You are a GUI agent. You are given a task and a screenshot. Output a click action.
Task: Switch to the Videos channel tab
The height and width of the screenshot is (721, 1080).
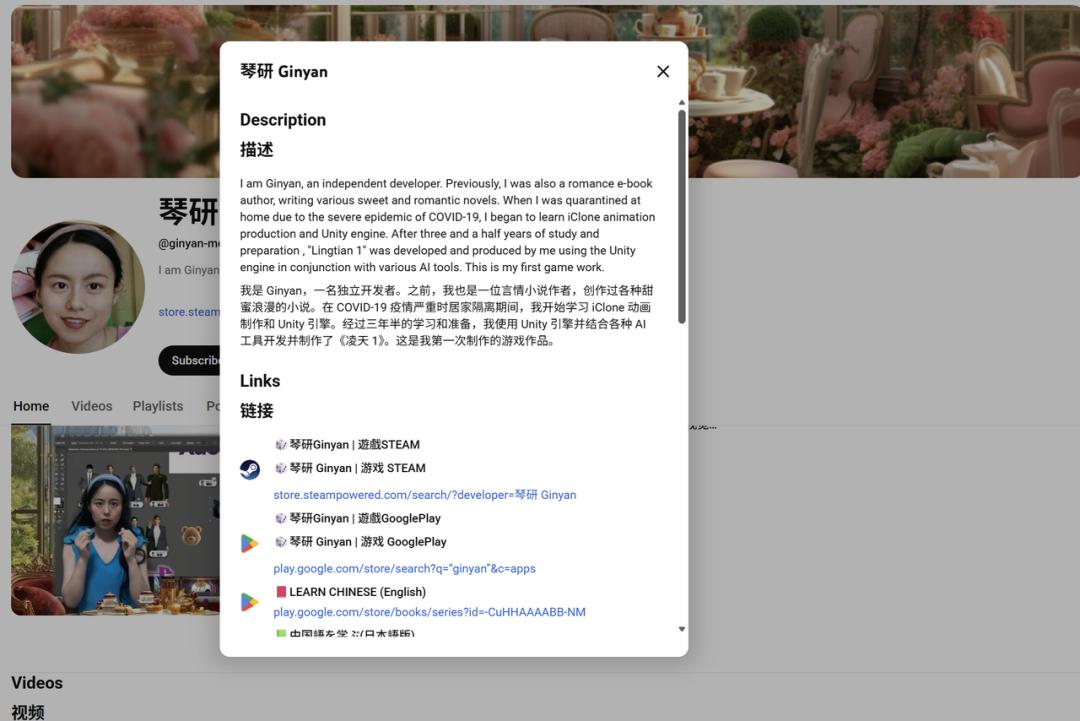coord(92,406)
